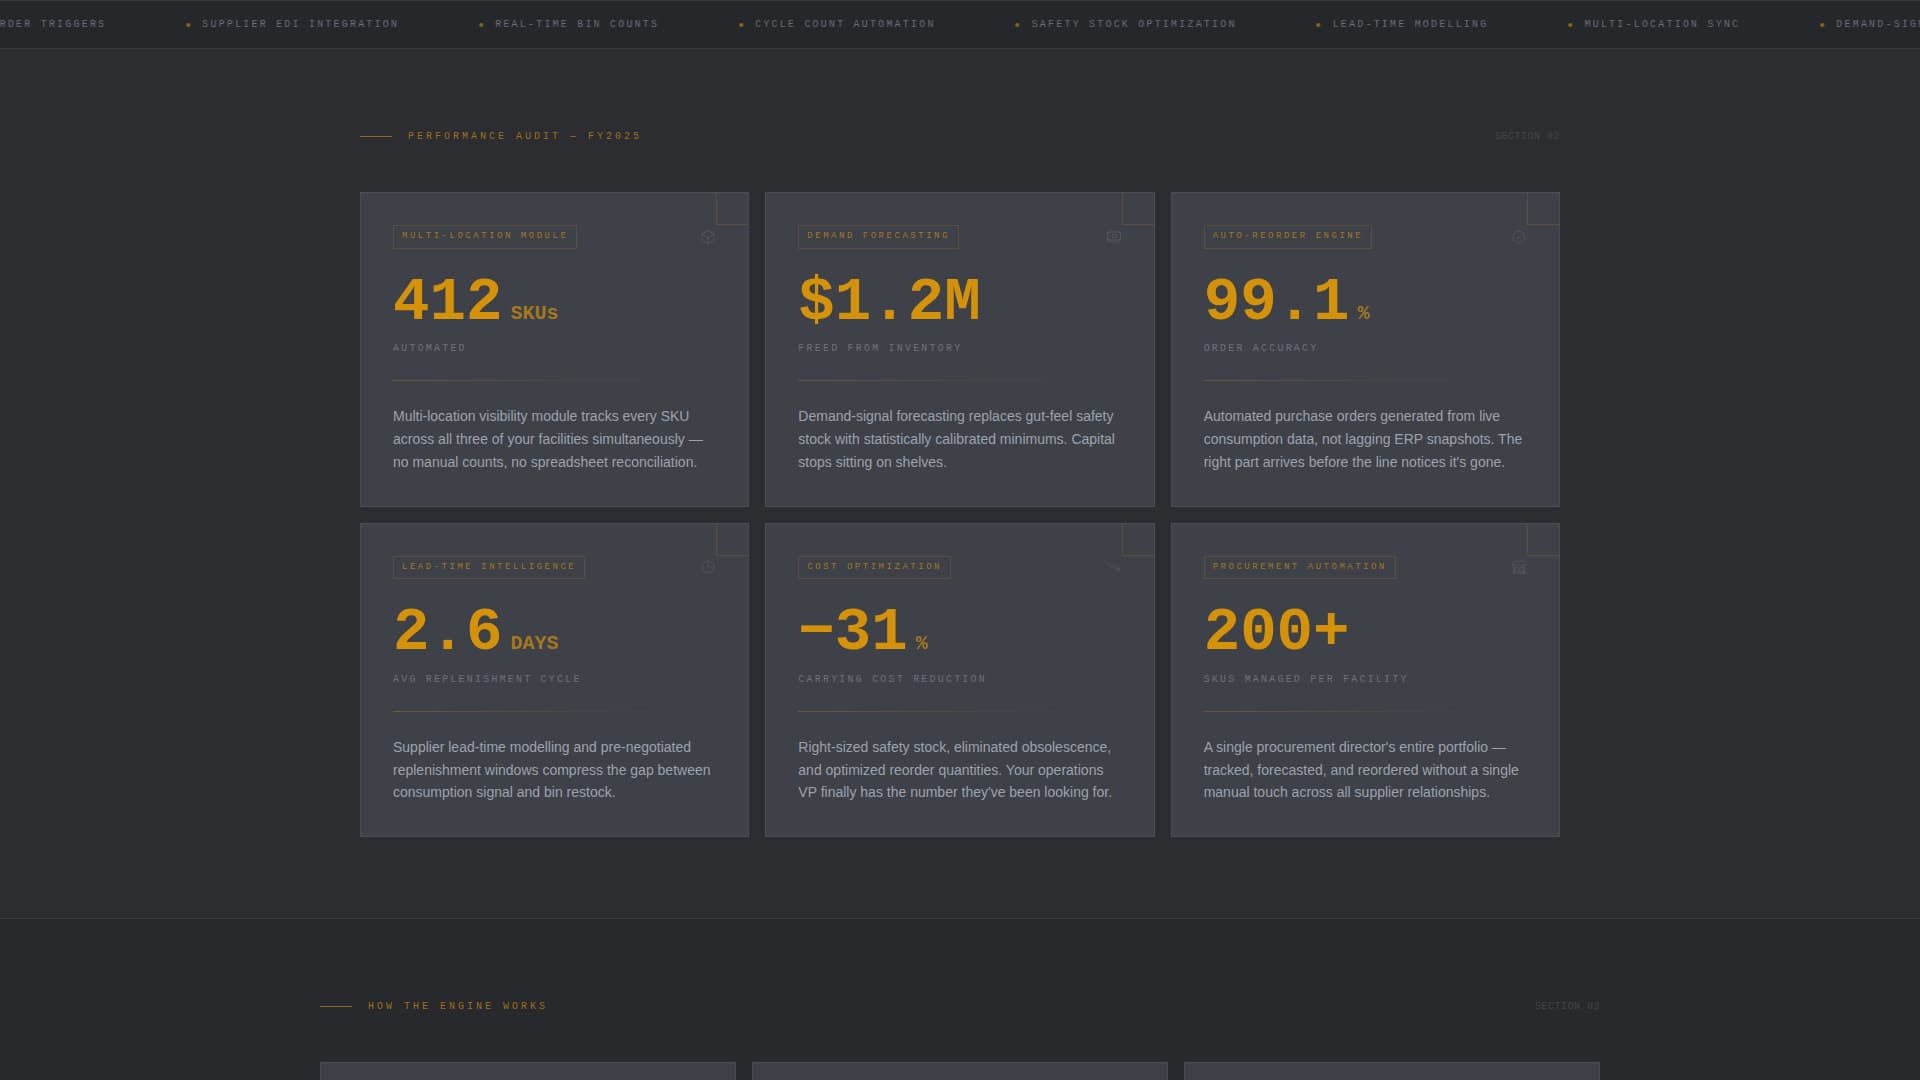This screenshot has height=1080, width=1920.
Task: Click the clock icon in the Lead-Time Intelligence card
Action: tap(708, 567)
